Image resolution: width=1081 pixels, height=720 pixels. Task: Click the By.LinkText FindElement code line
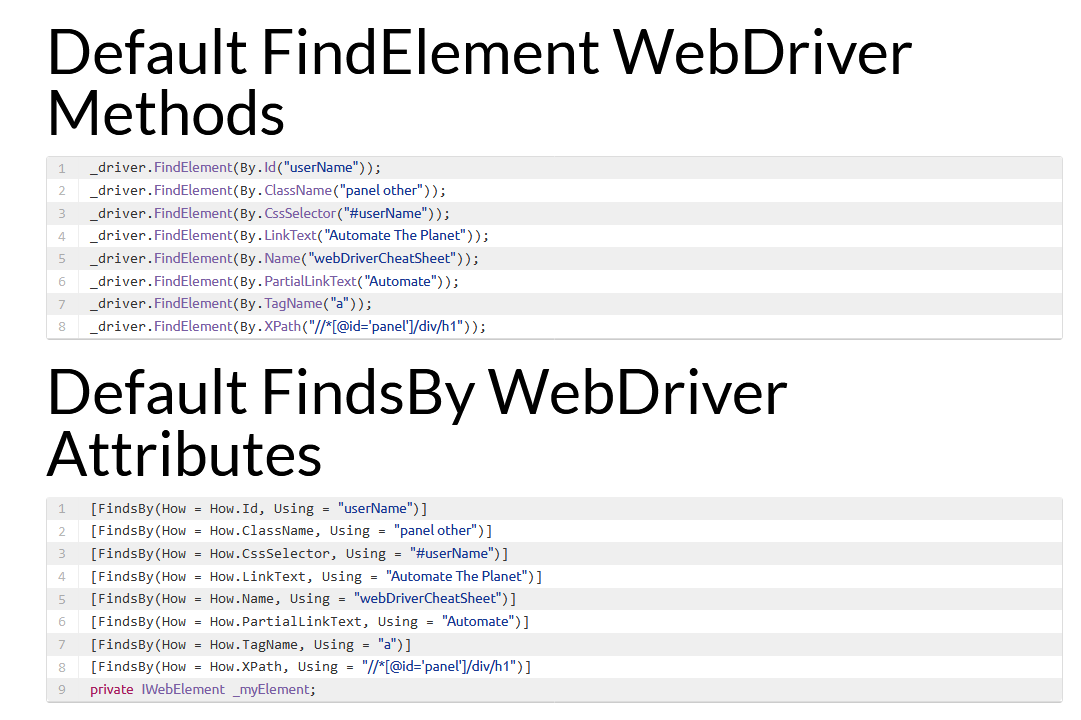[289, 236]
